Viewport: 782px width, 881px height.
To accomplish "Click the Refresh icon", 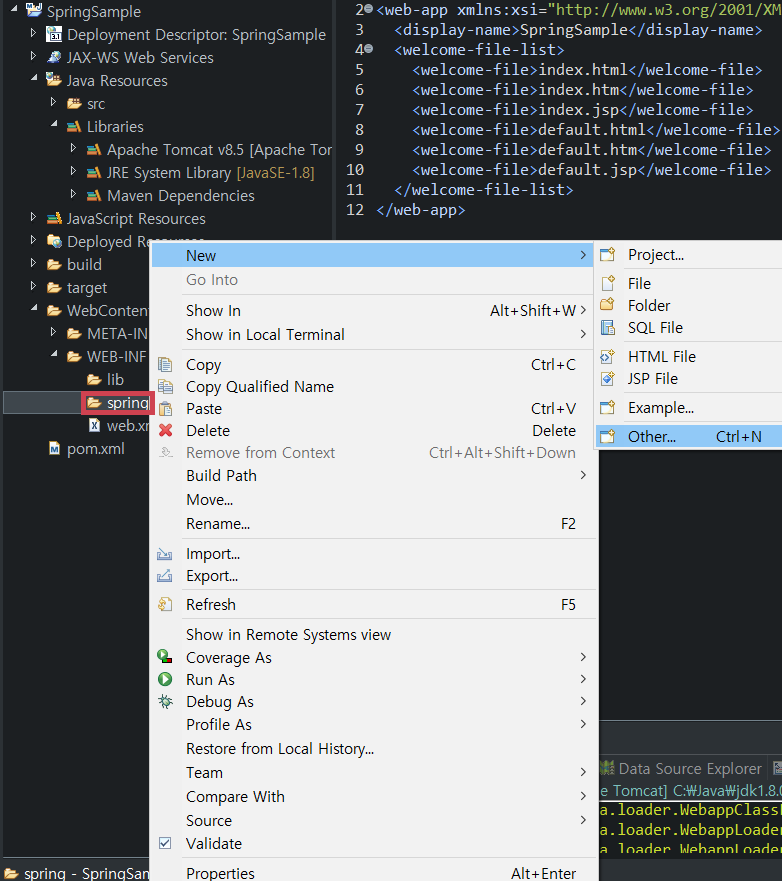I will click(x=165, y=605).
